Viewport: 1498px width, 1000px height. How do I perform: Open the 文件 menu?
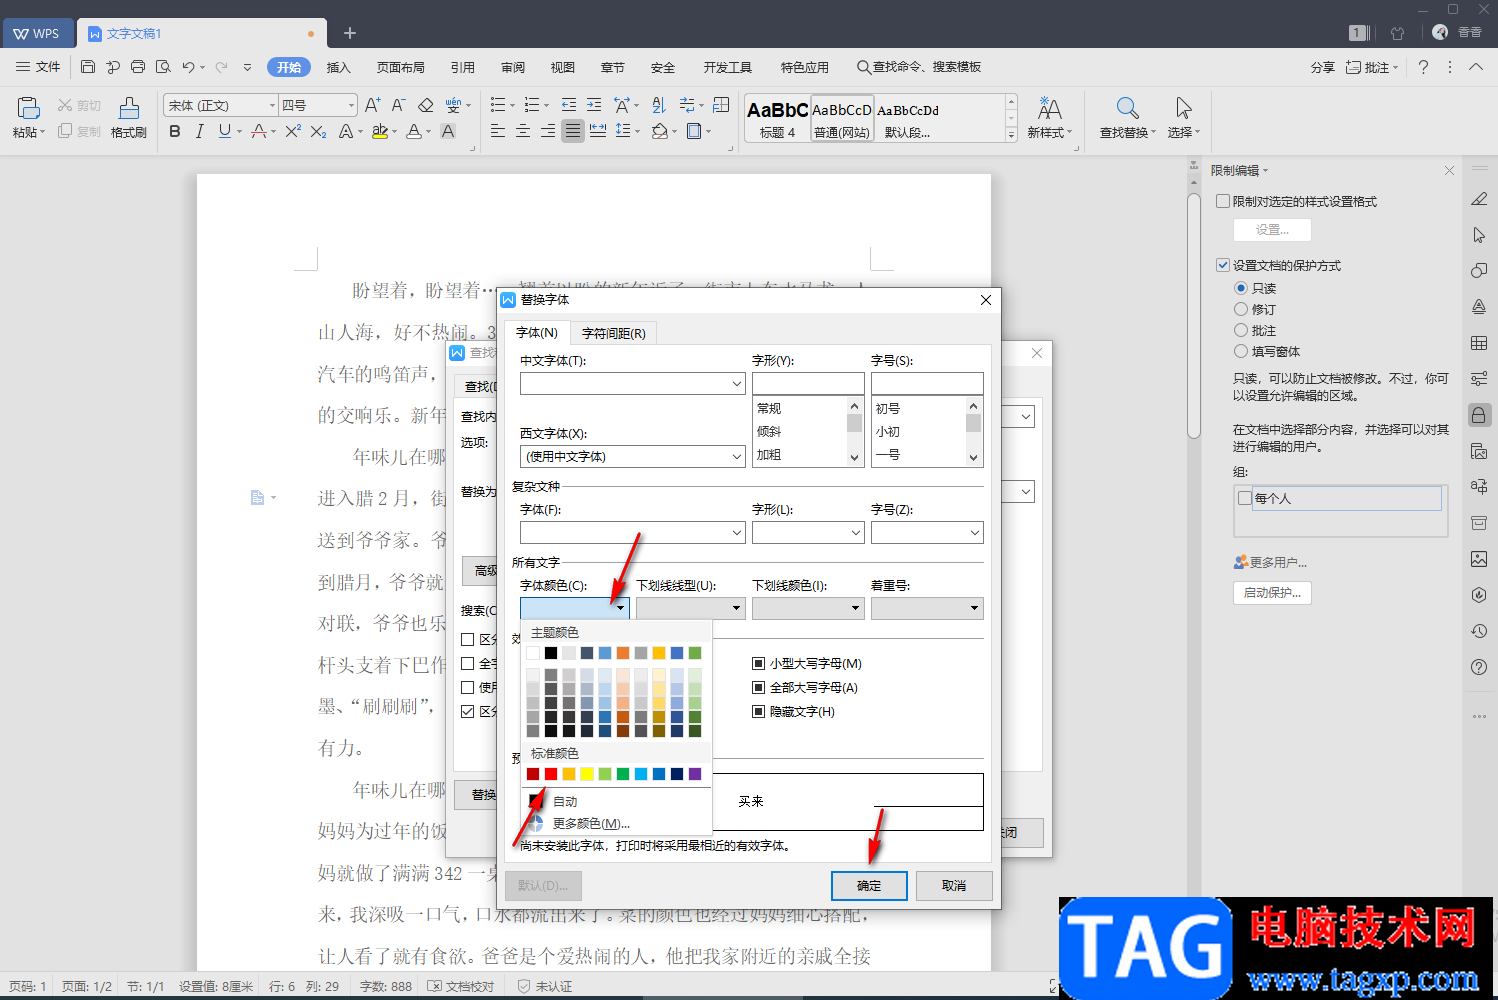(38, 67)
